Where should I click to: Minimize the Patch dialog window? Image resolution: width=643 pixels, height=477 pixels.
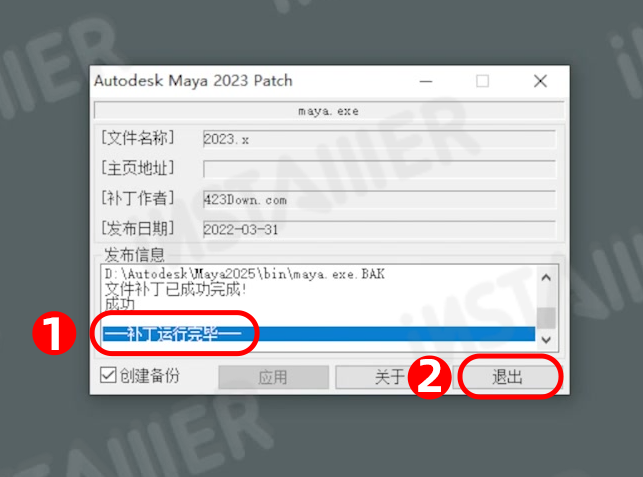click(426, 81)
